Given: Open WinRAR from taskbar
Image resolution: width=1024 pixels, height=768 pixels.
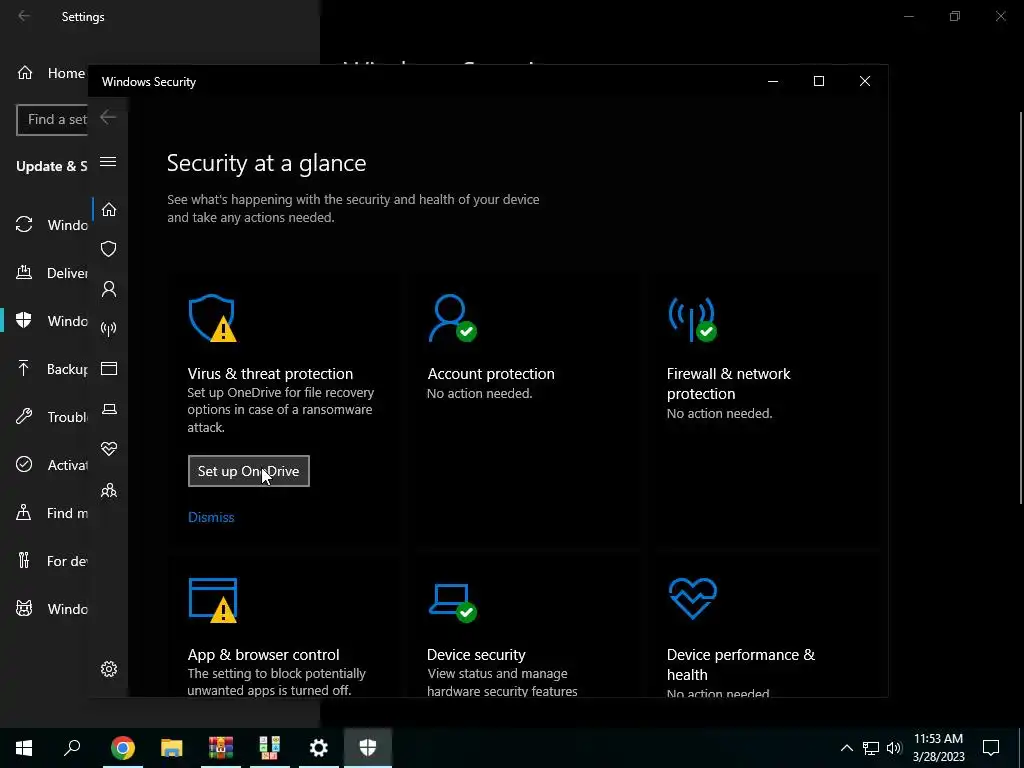Looking at the screenshot, I should [x=221, y=747].
